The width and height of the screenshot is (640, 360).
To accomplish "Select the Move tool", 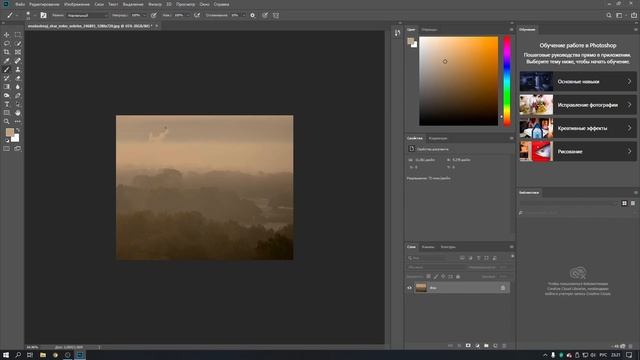I will [x=7, y=35].
